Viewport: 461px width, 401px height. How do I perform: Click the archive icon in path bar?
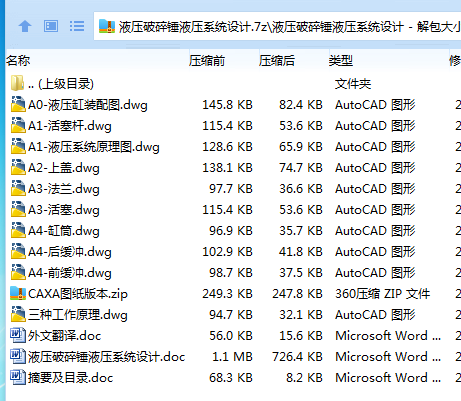click(107, 26)
